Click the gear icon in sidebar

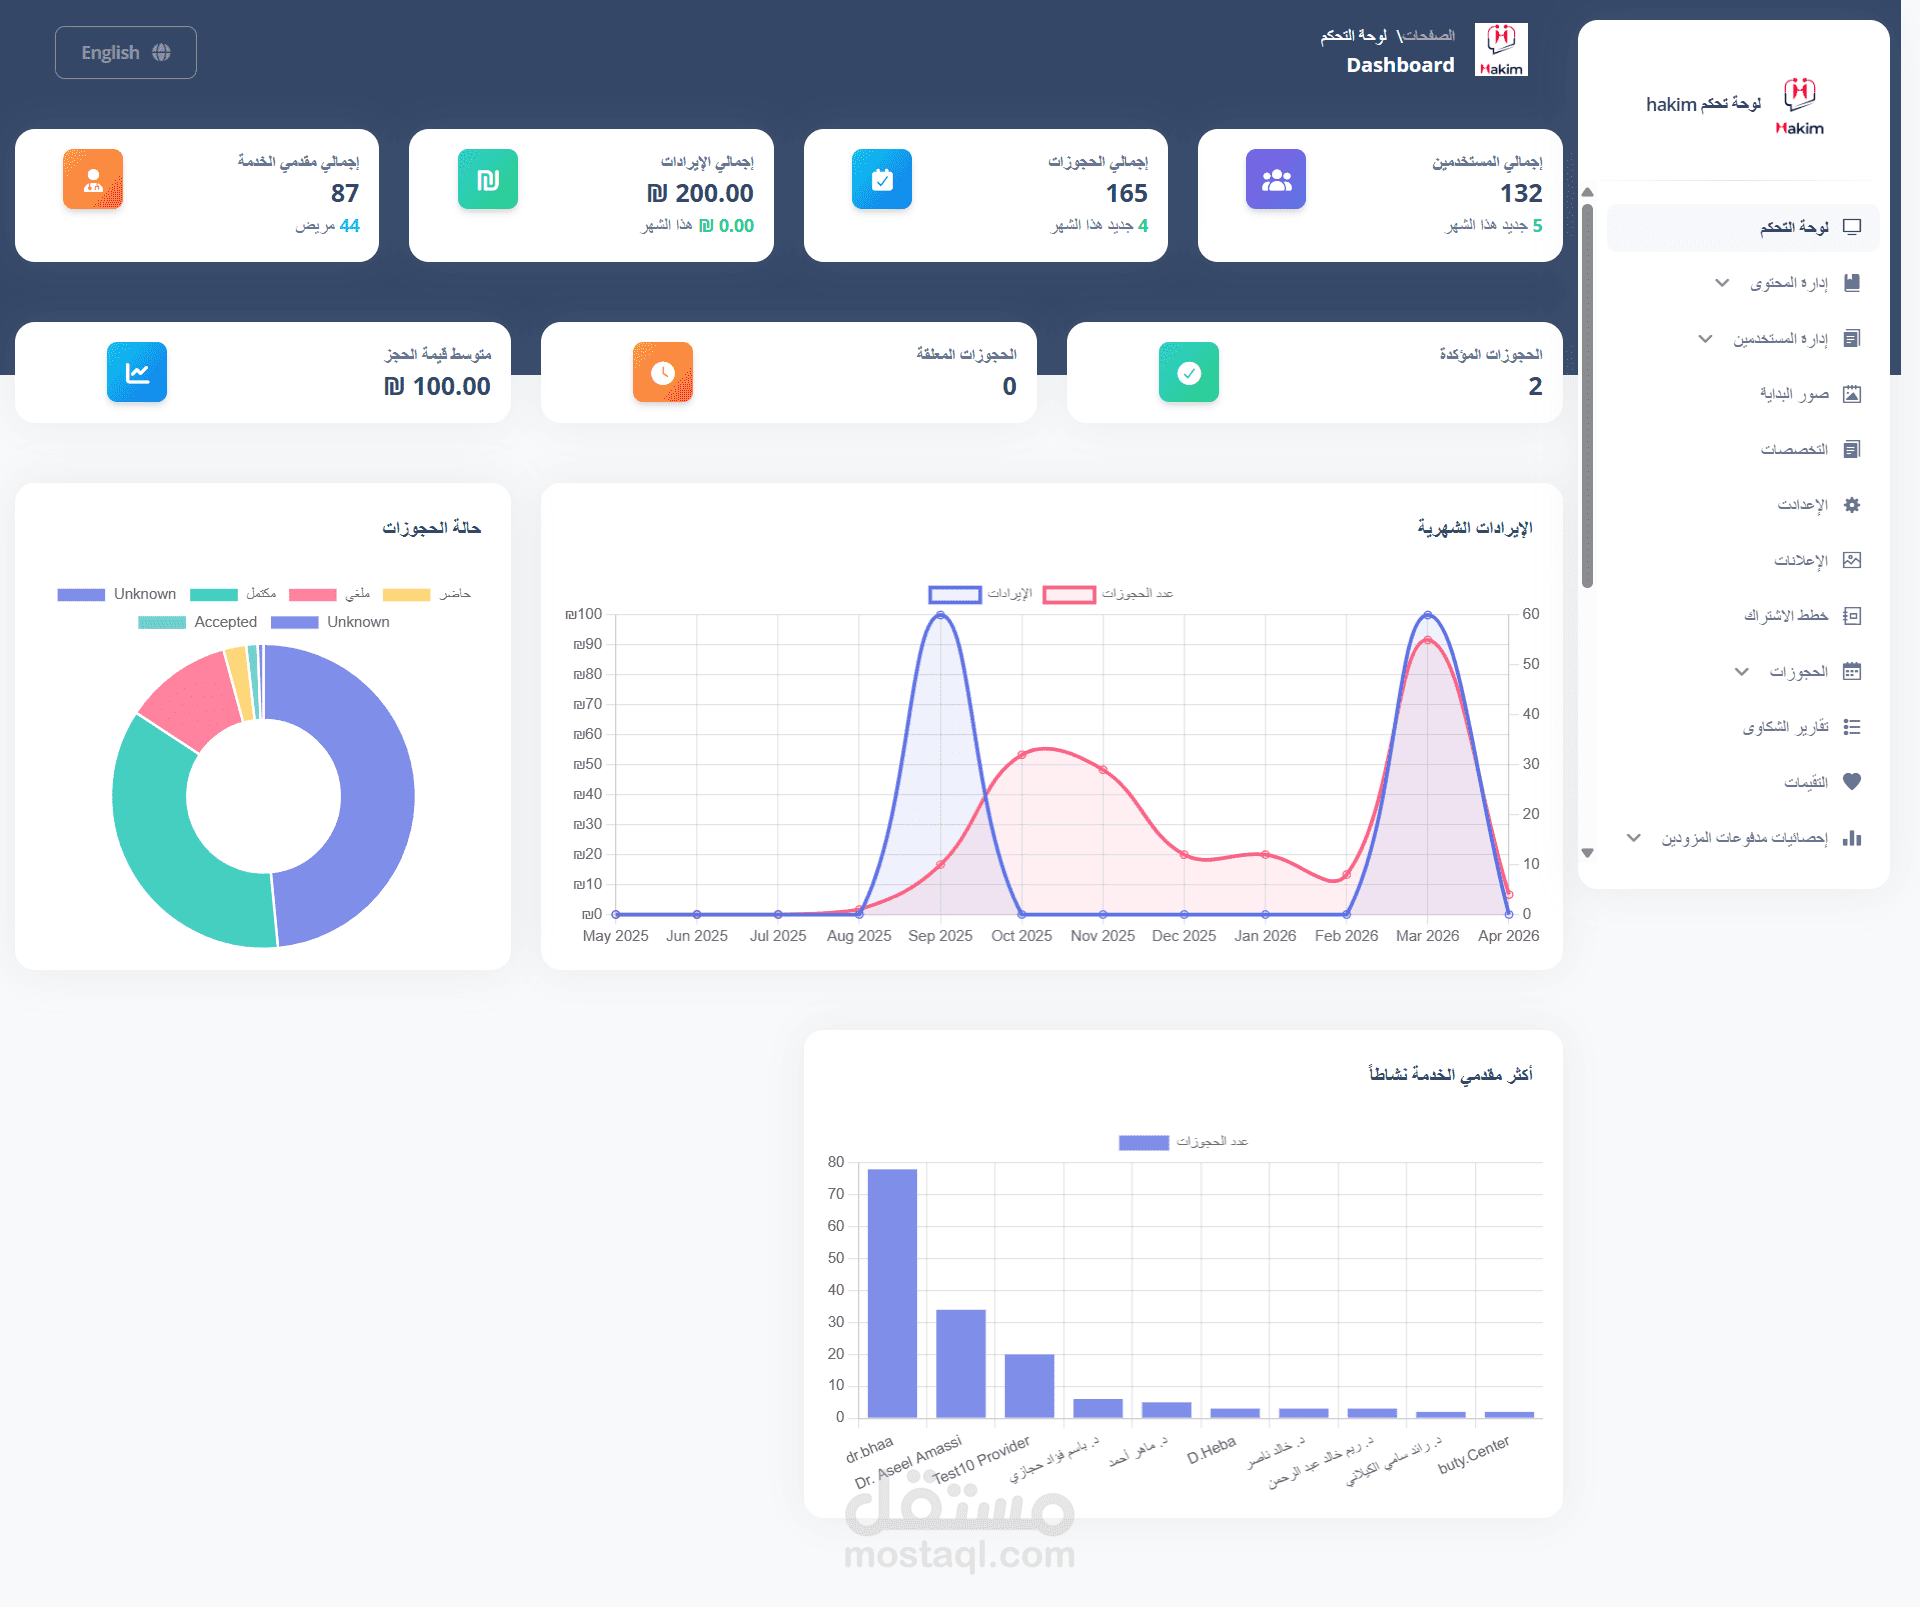tap(1851, 505)
